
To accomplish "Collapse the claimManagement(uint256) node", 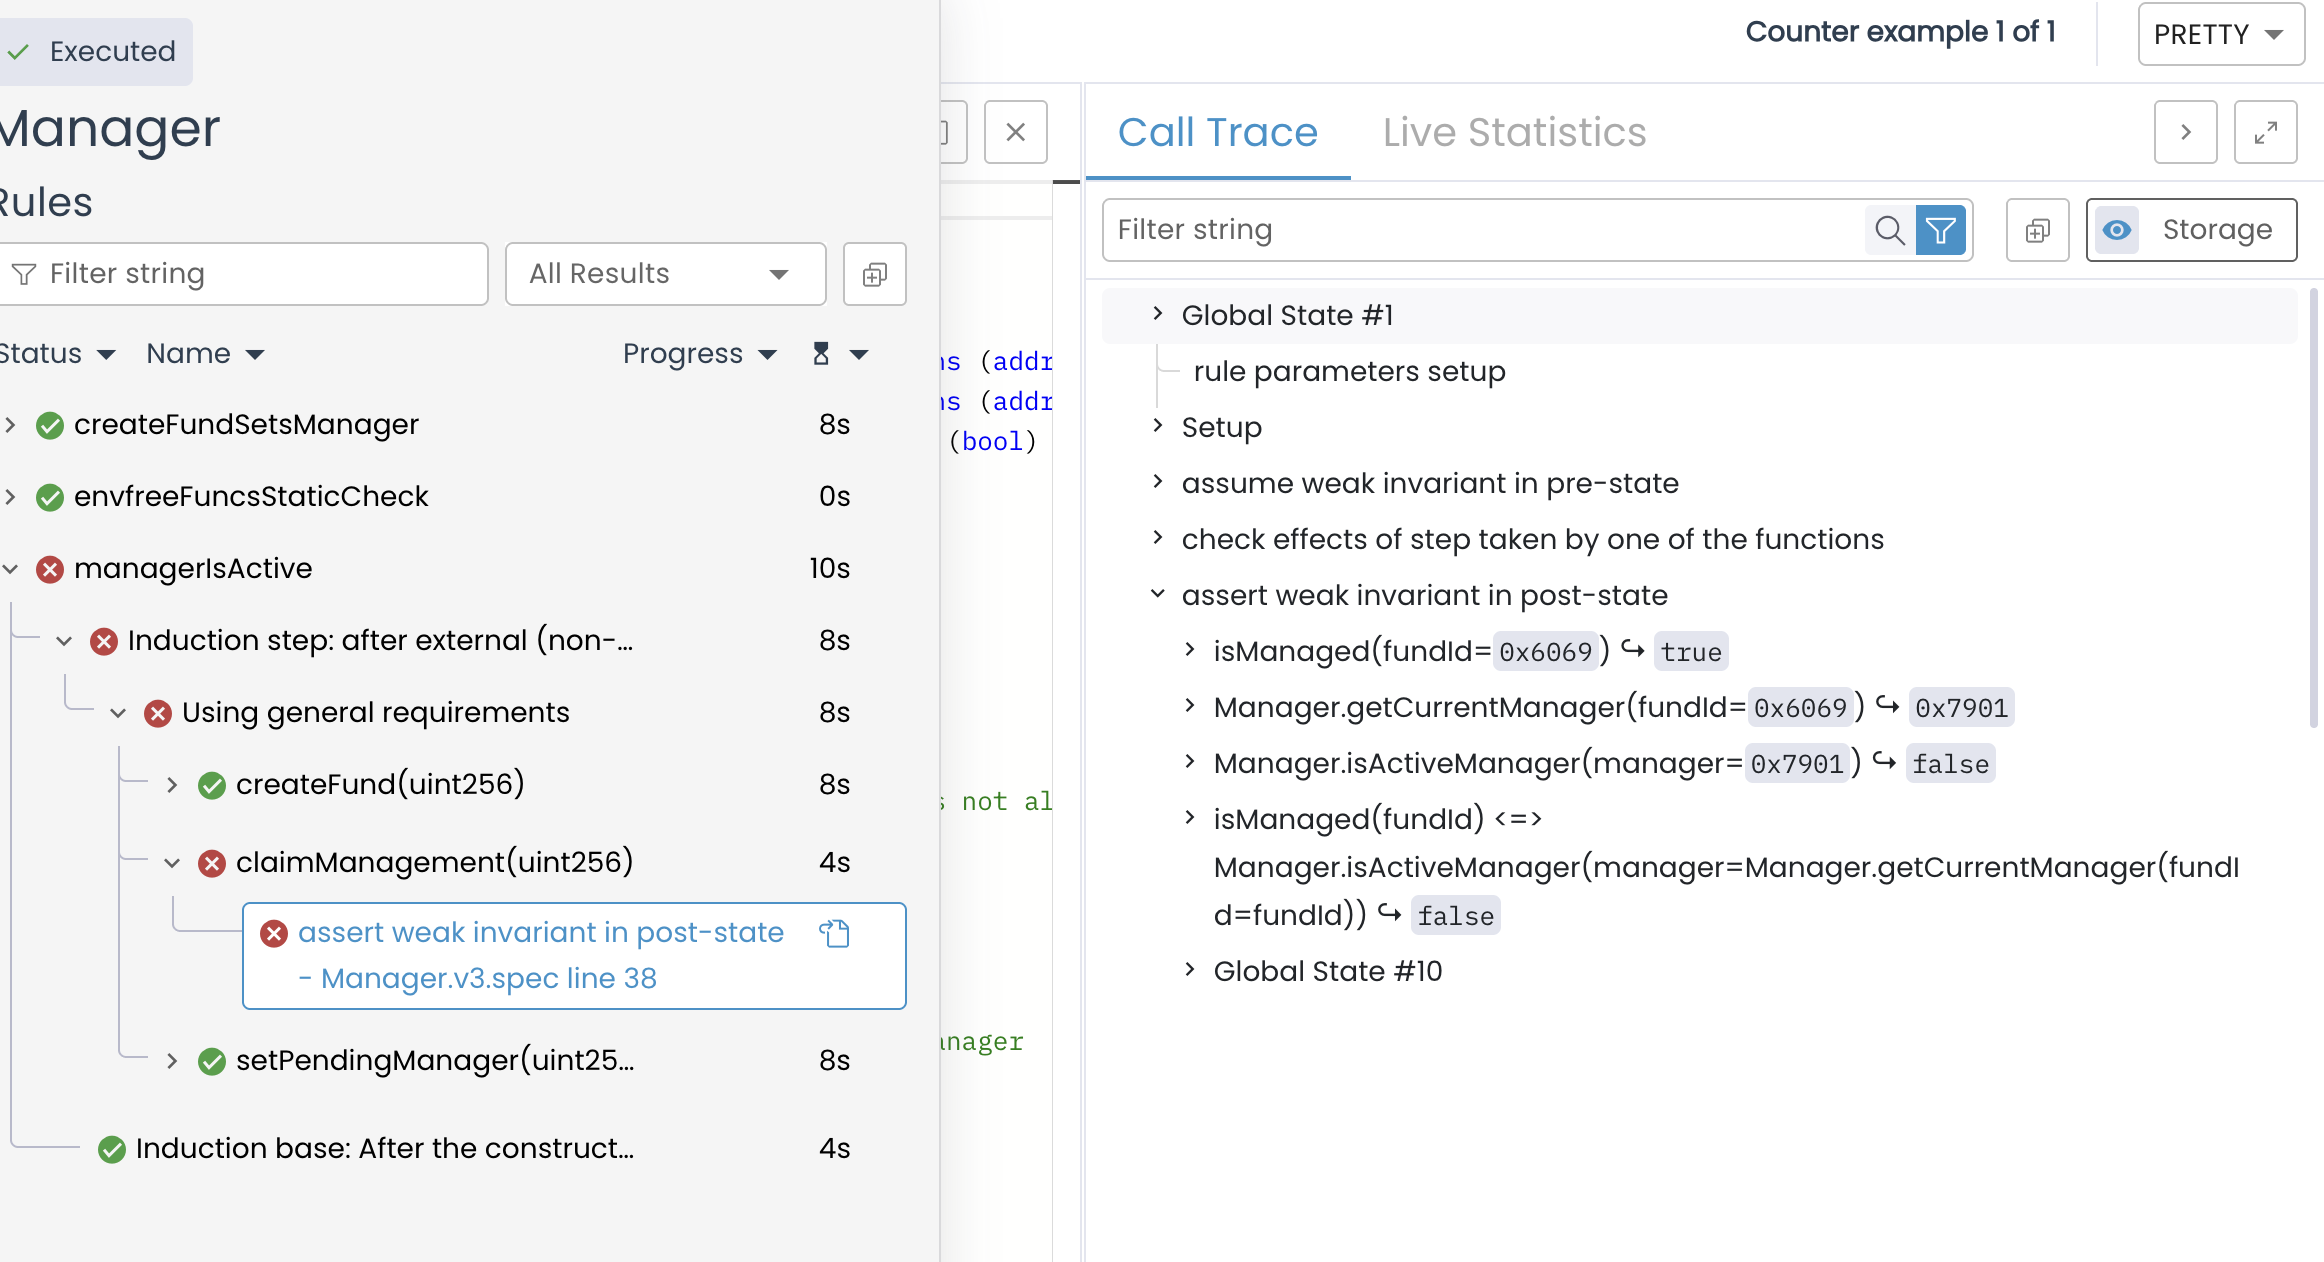I will (172, 863).
